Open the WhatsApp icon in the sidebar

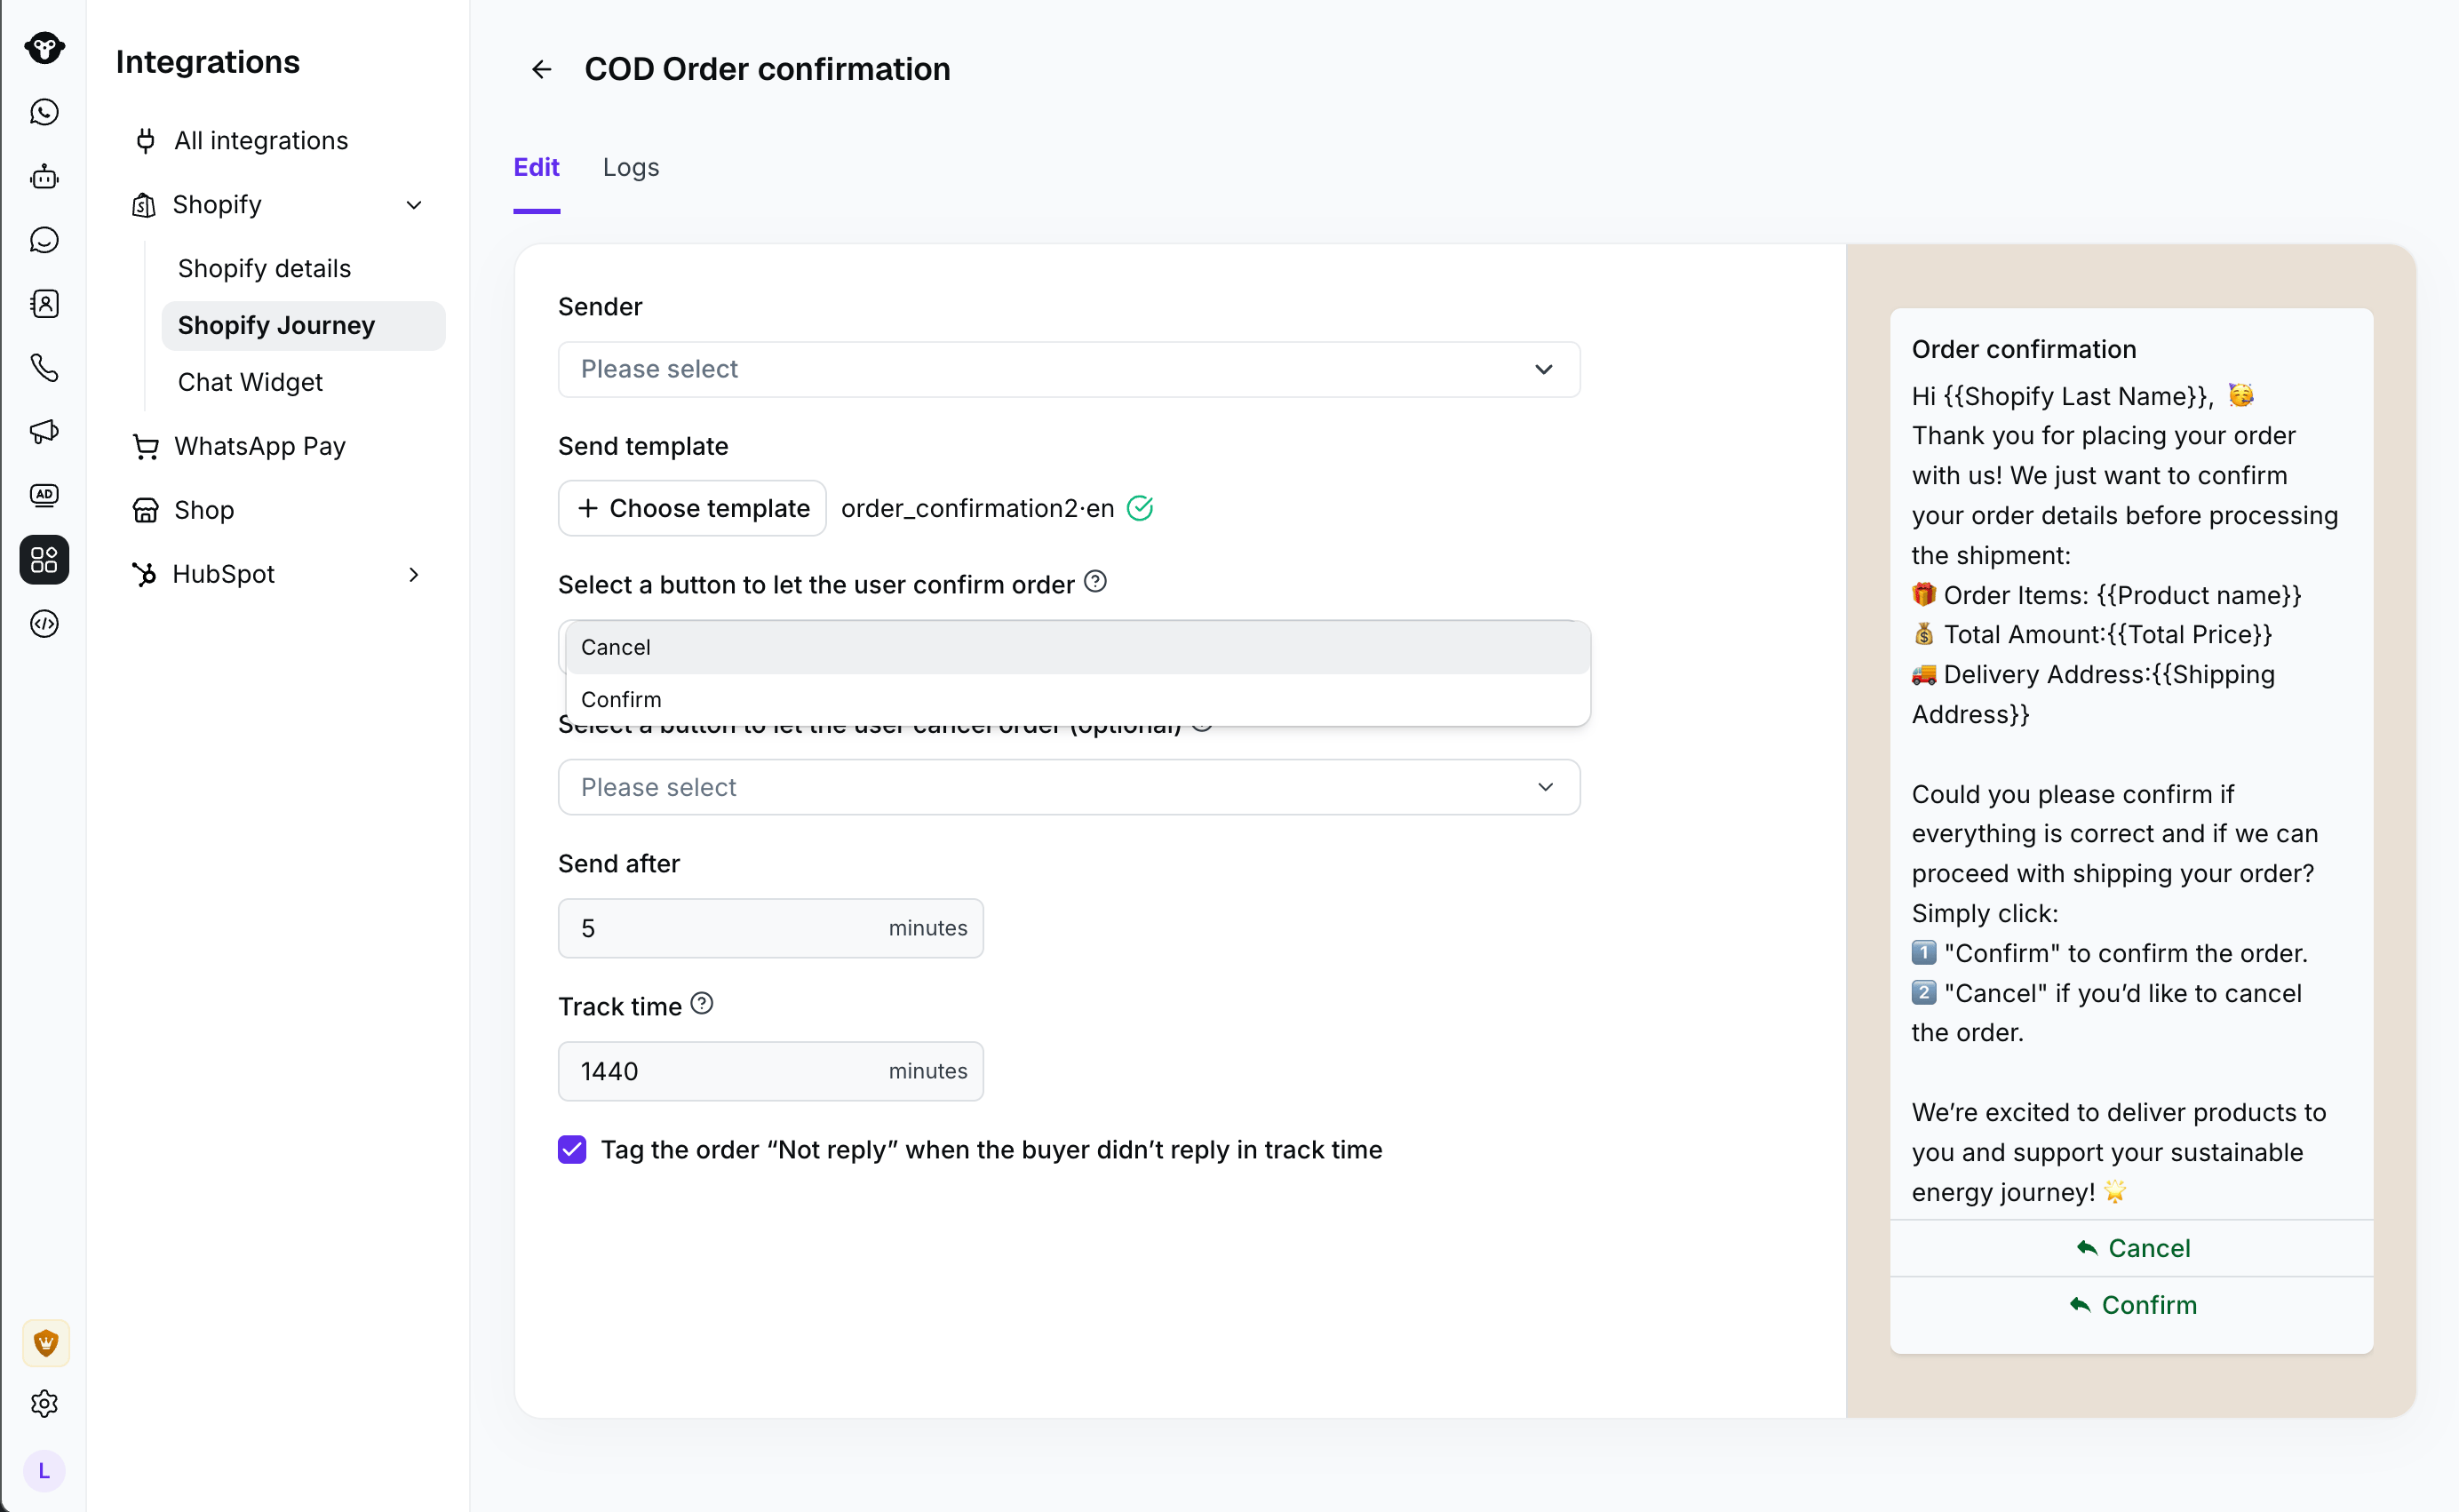[x=44, y=112]
